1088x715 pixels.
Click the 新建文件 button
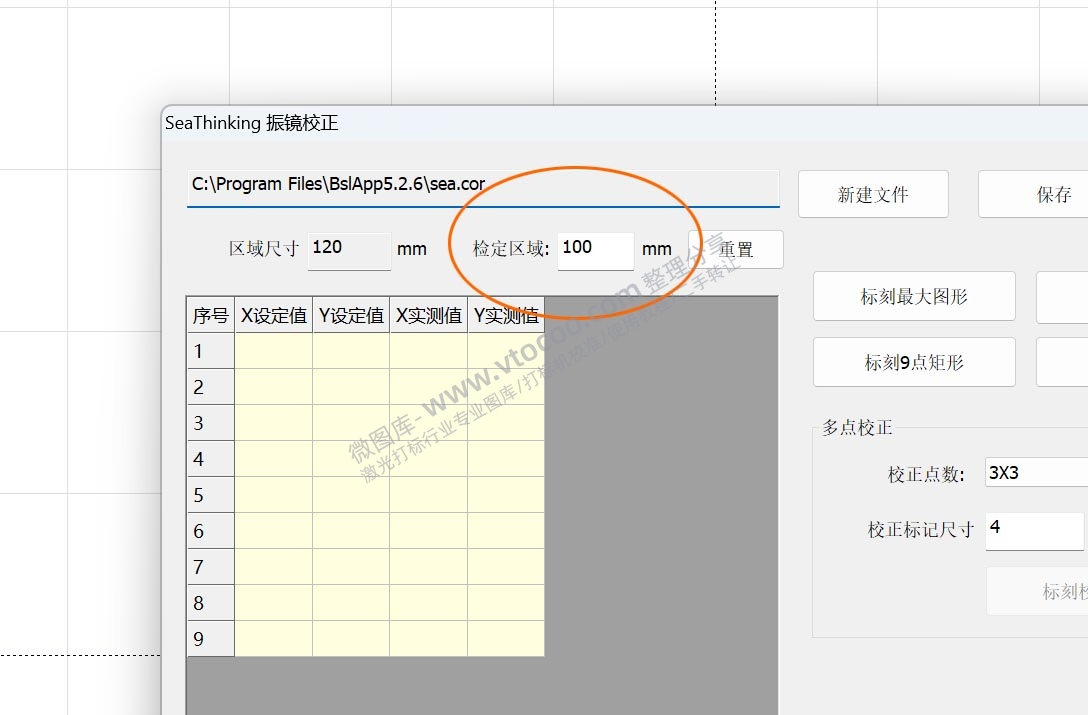[873, 194]
